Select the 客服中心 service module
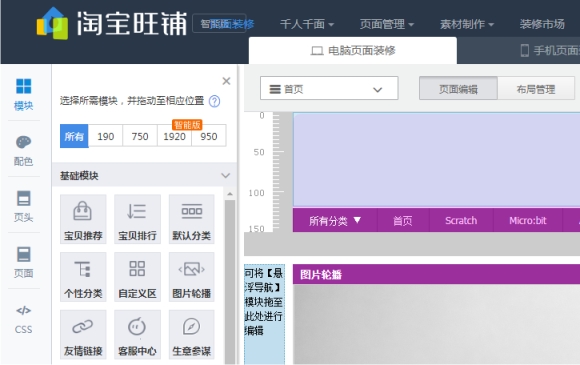The width and height of the screenshot is (580, 365). (x=137, y=335)
